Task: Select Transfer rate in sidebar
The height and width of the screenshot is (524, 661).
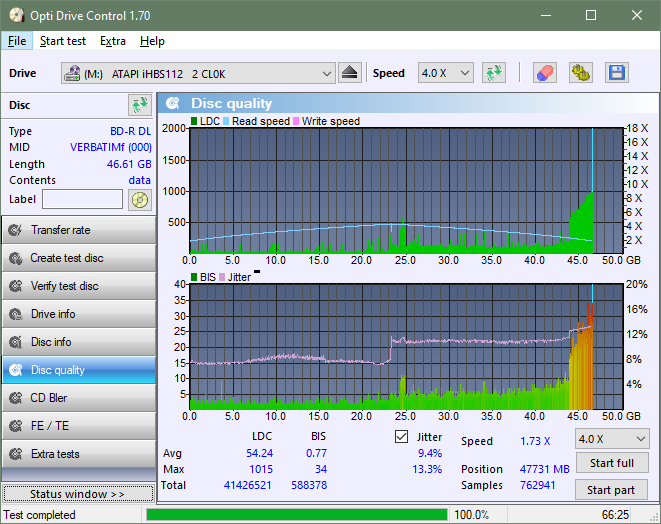Action: point(79,230)
